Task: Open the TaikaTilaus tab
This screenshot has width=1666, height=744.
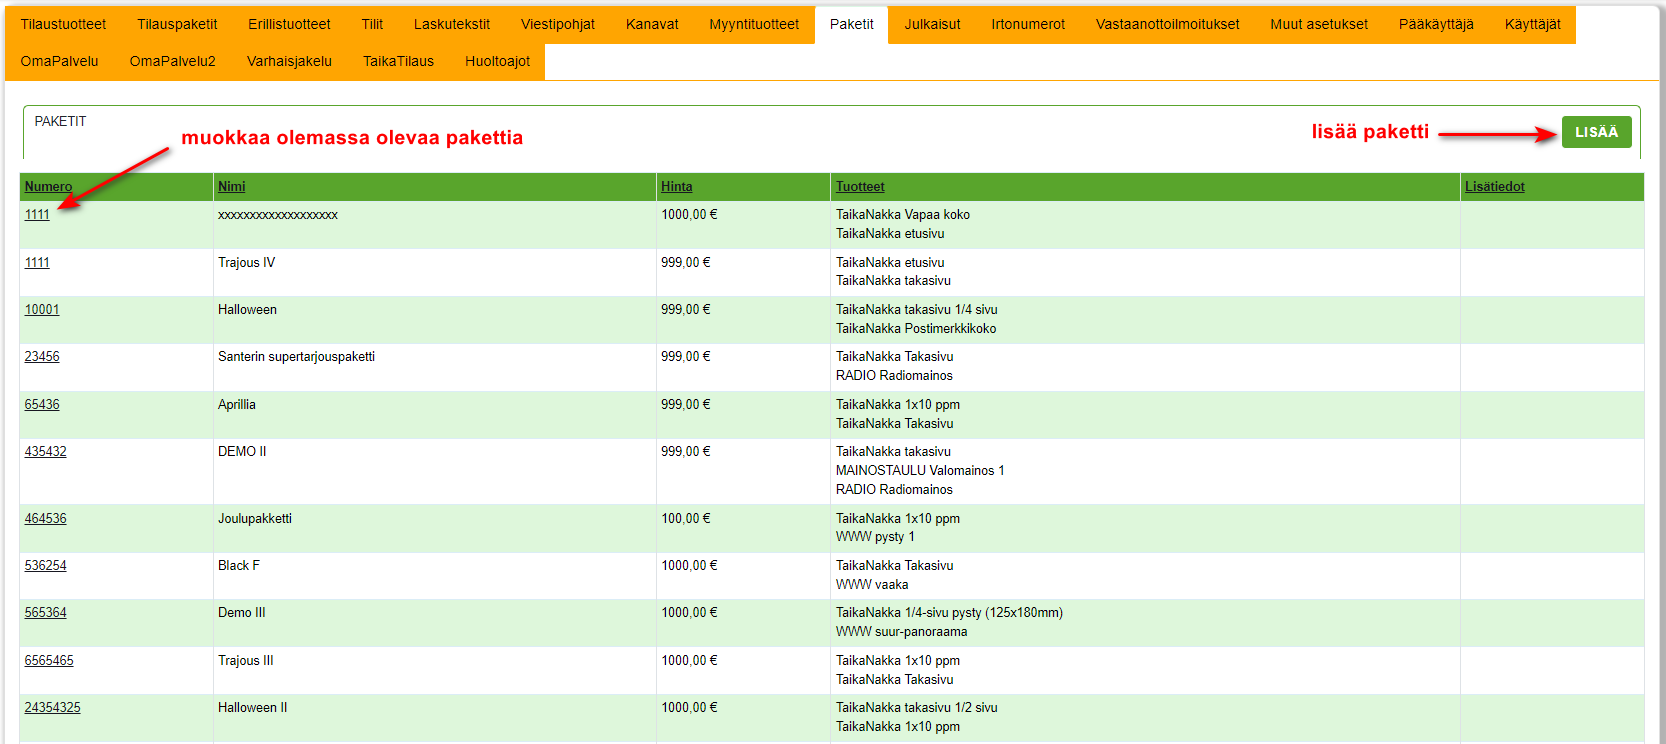Action: pos(398,61)
